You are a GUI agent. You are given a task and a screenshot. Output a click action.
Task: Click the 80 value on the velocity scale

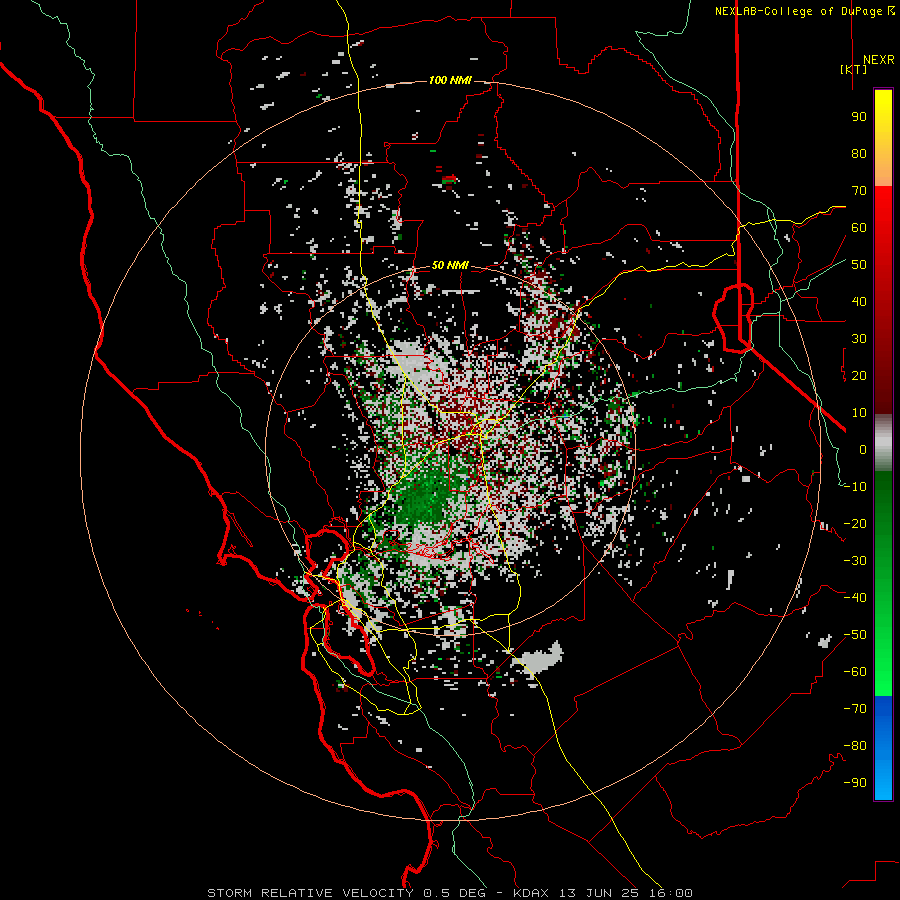point(859,154)
